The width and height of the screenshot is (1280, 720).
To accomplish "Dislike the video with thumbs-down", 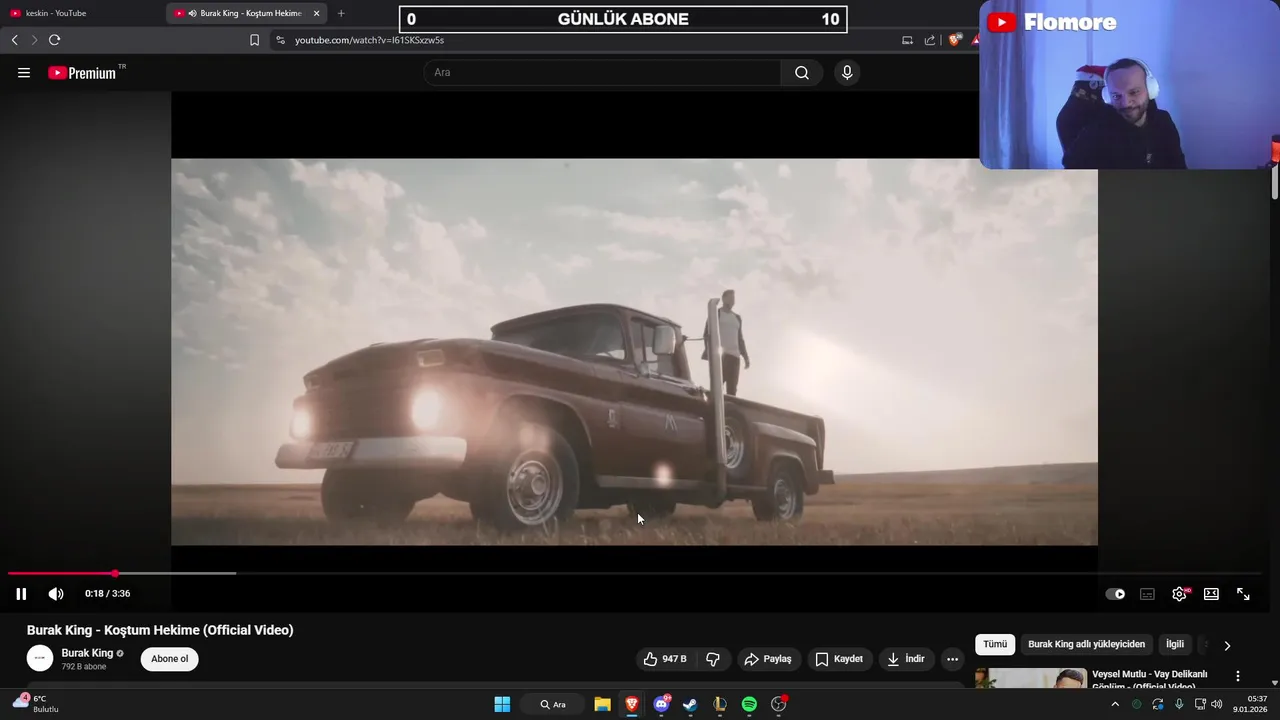I will 713,659.
